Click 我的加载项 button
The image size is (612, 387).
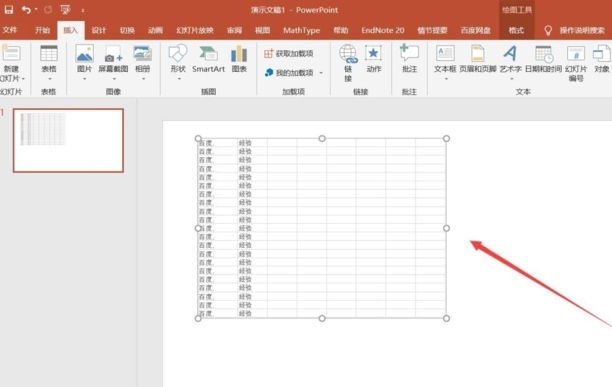point(289,73)
